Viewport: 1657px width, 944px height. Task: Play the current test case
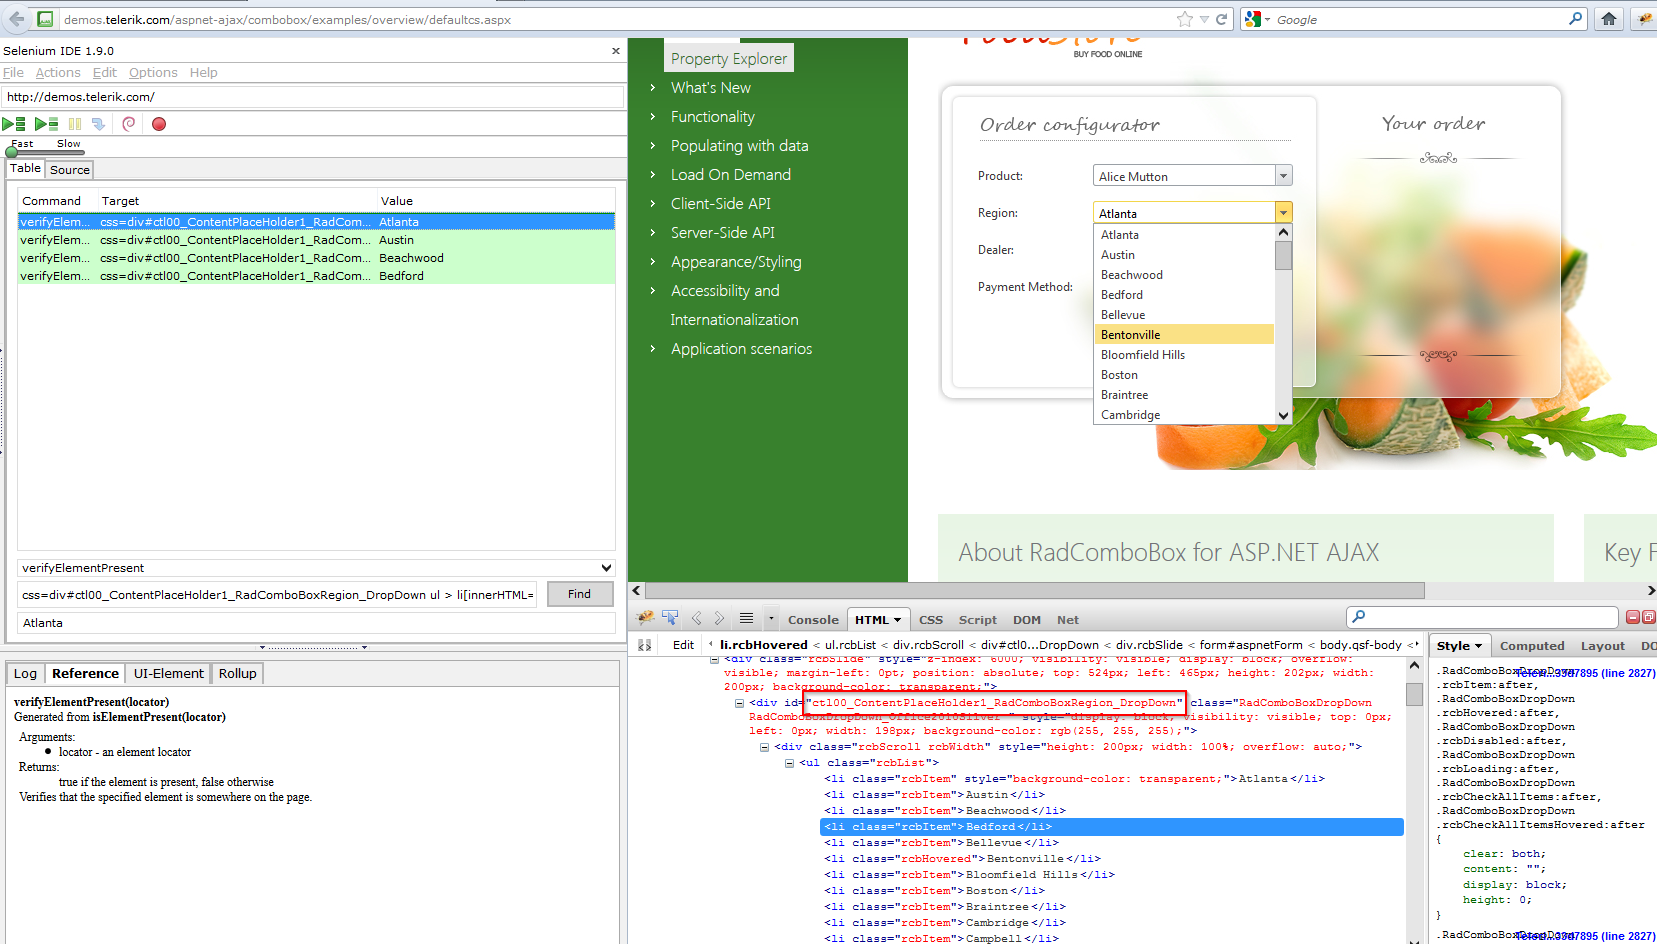[x=46, y=124]
